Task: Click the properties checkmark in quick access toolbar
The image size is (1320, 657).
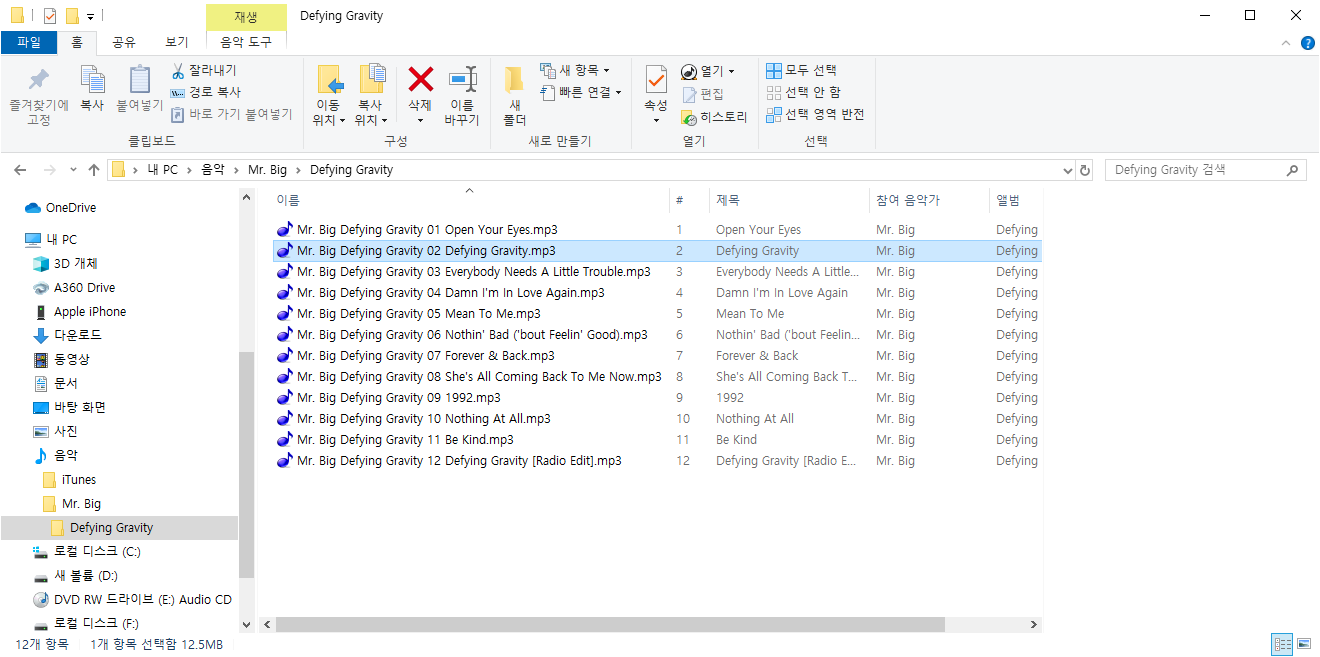Action: pyautogui.click(x=50, y=16)
